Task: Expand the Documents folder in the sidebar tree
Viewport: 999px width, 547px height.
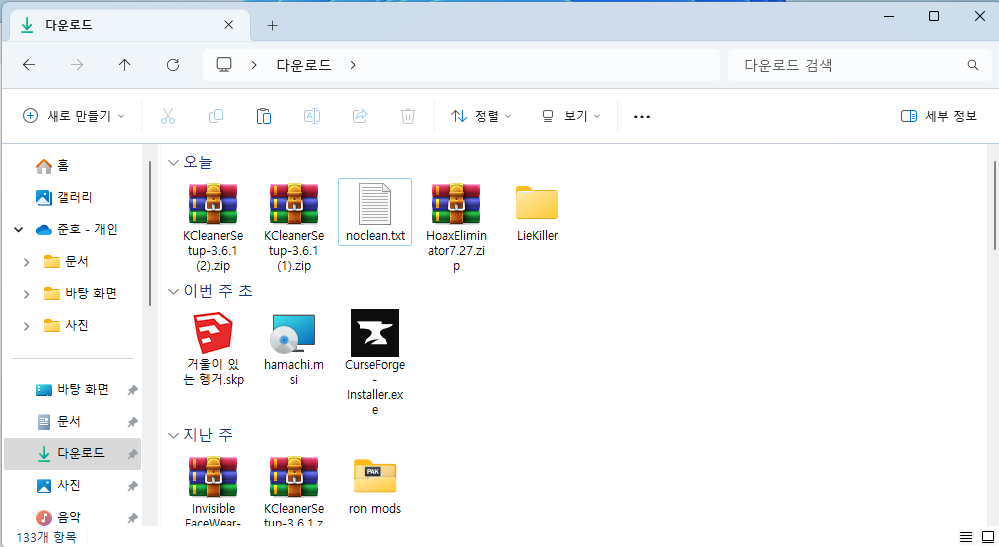Action: tap(27, 262)
